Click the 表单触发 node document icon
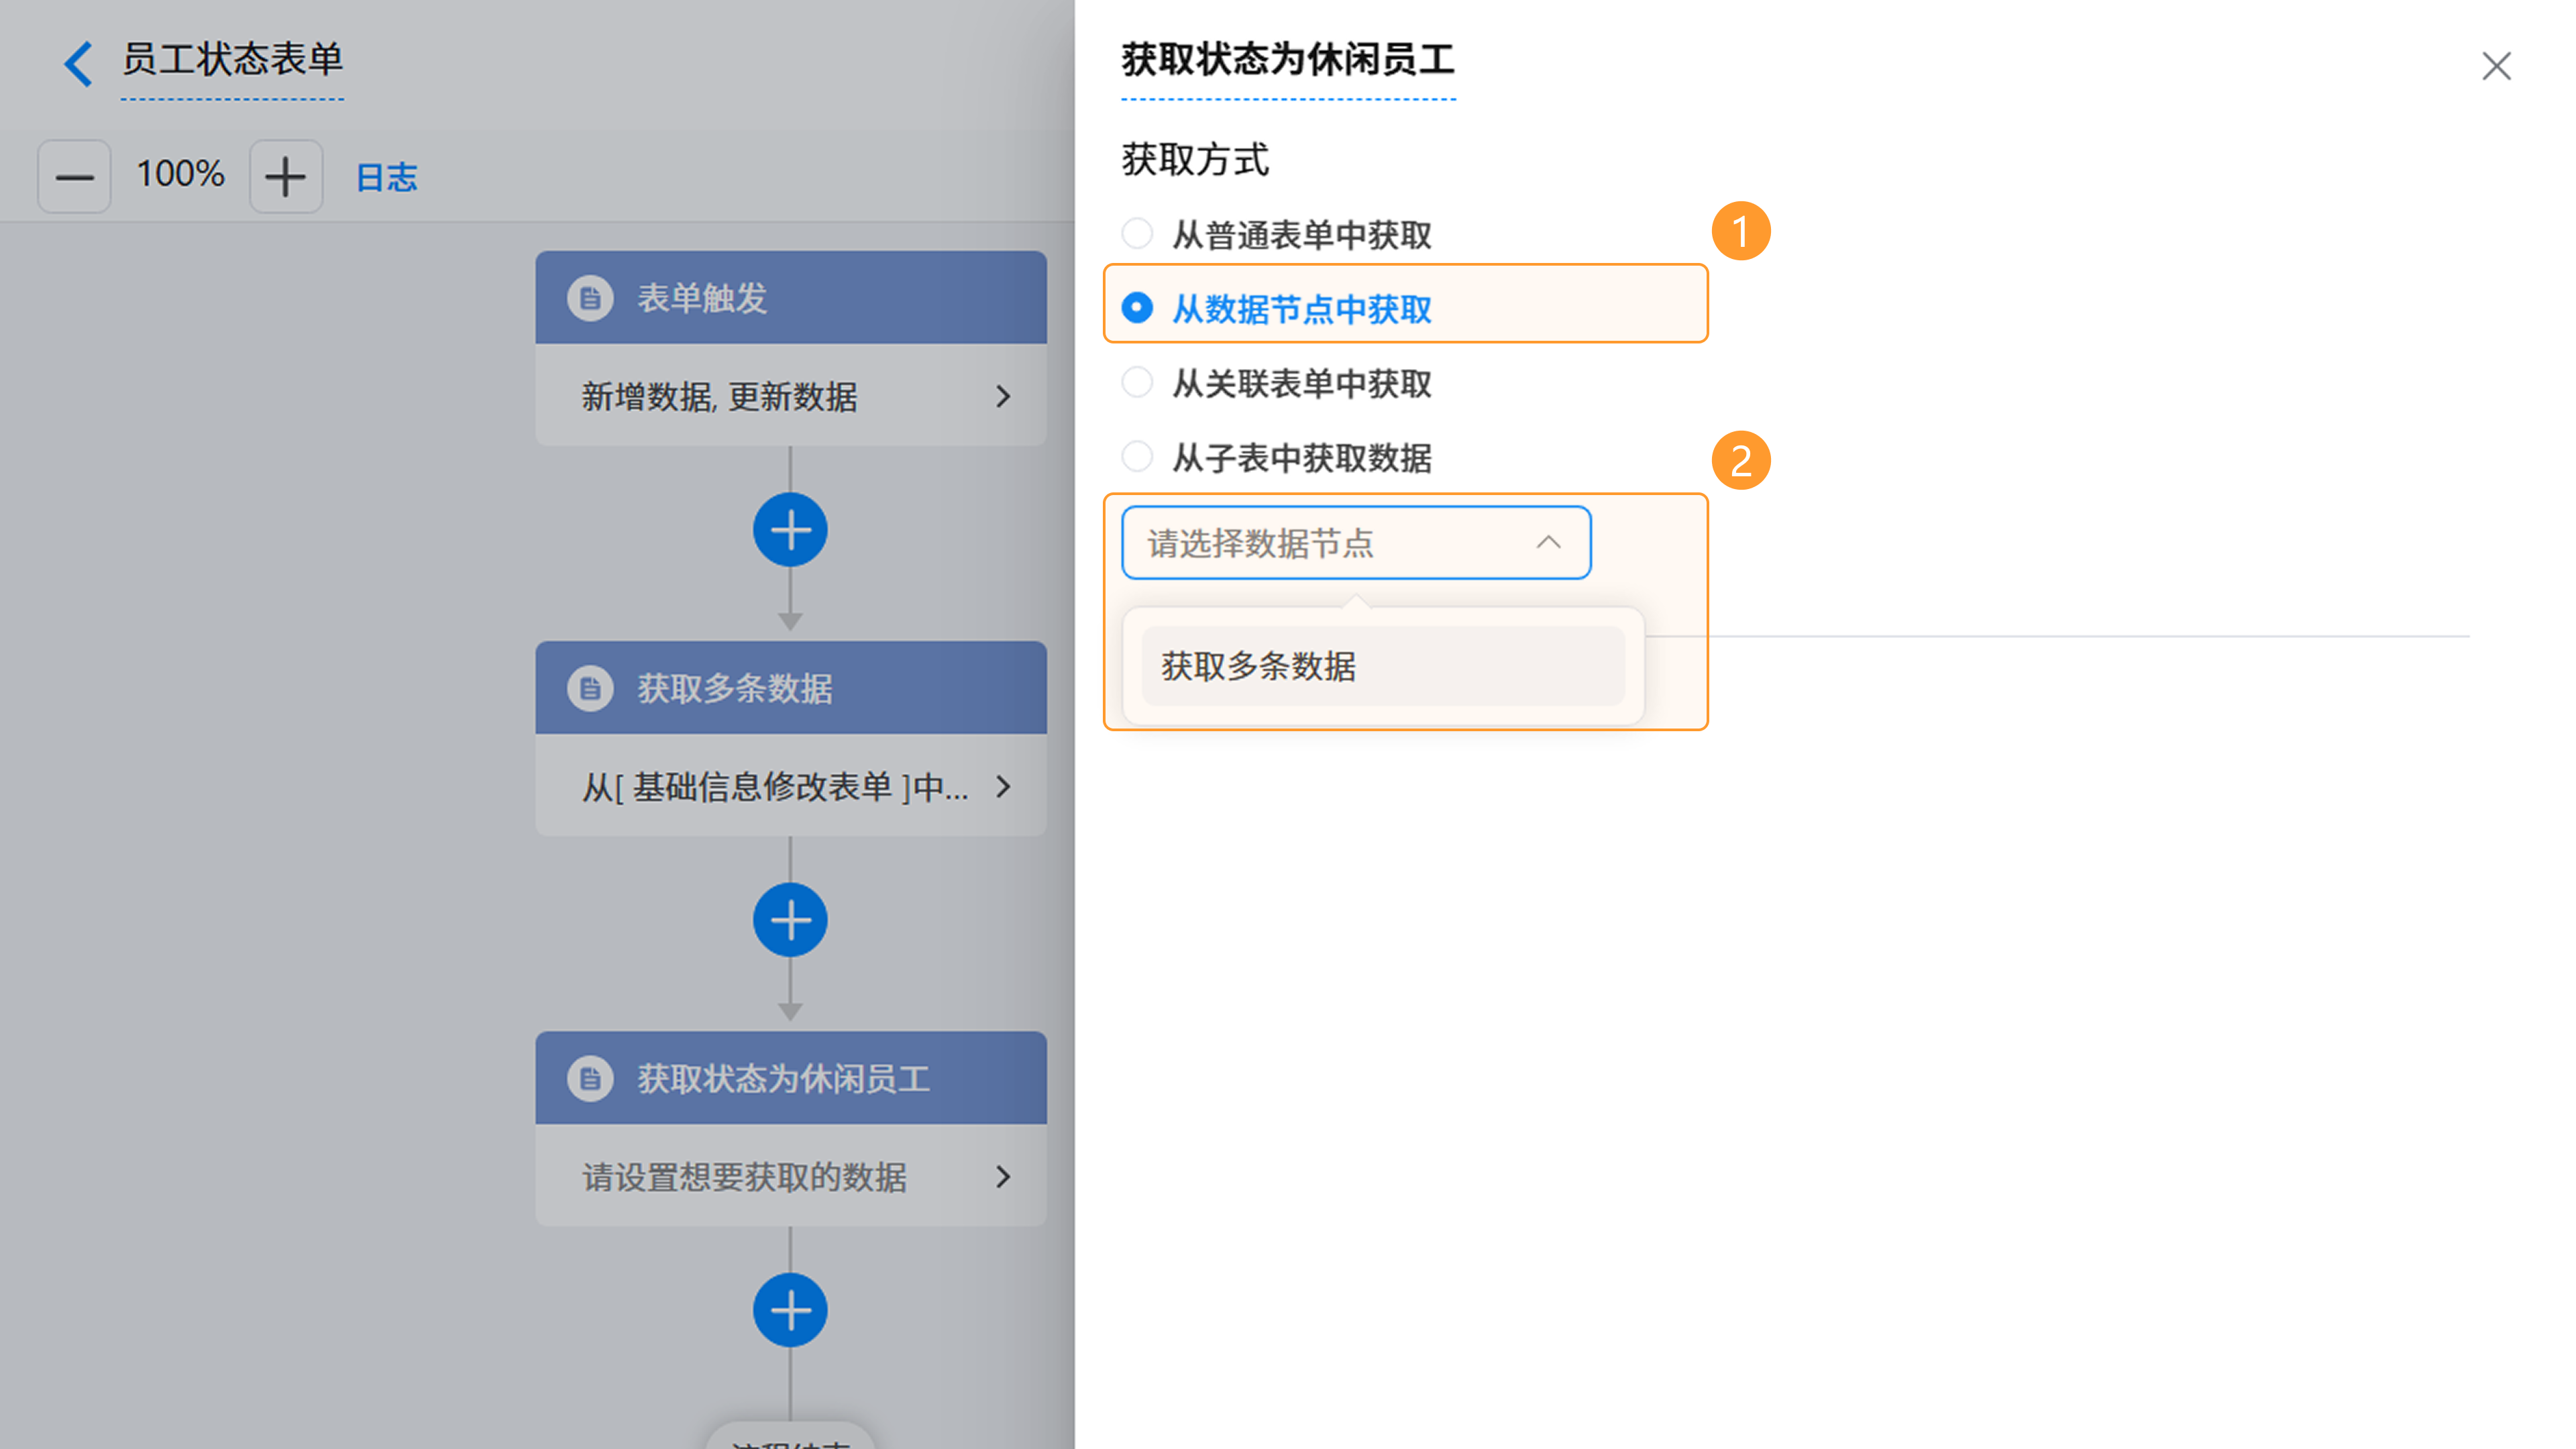 [x=590, y=298]
